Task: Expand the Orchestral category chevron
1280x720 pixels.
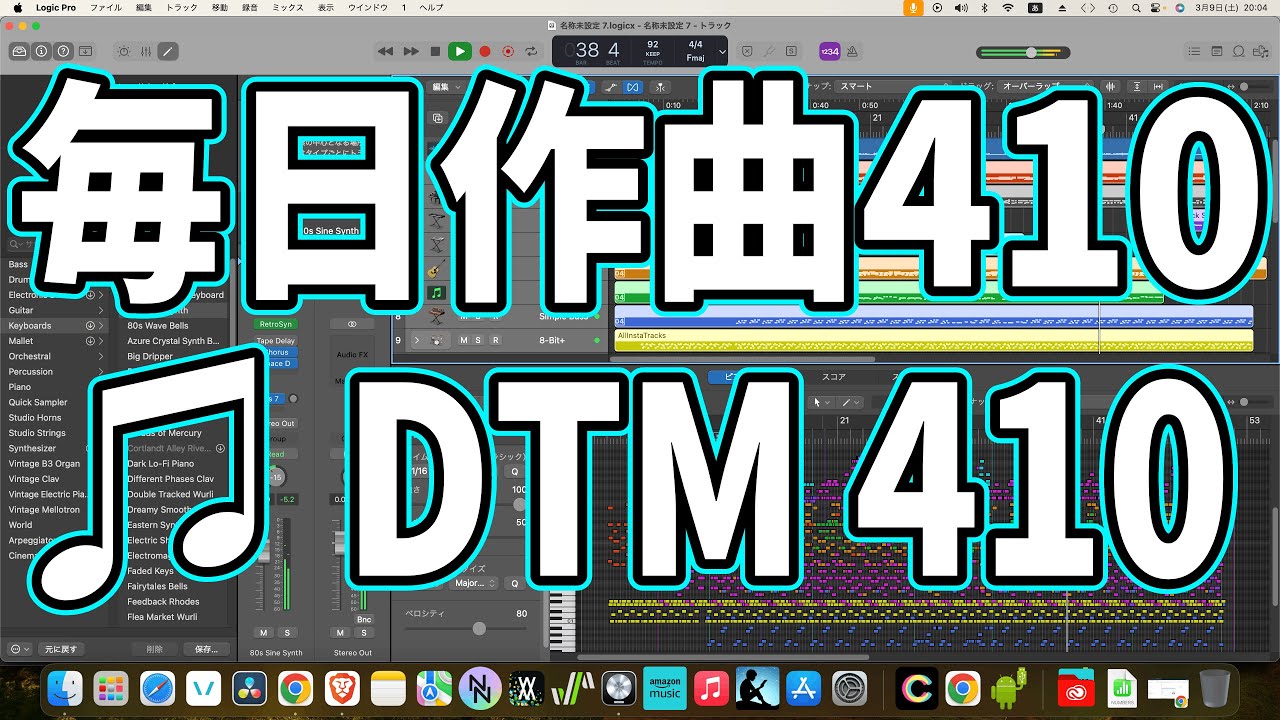Action: click(101, 356)
